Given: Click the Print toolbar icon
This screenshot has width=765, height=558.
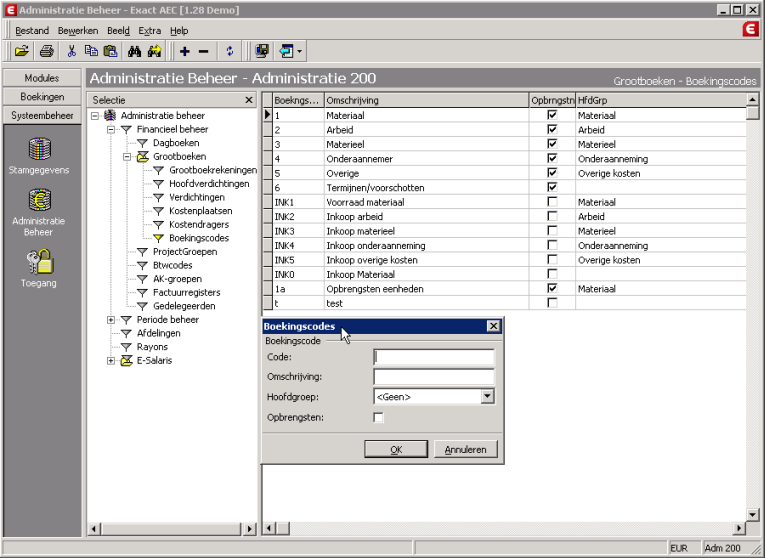Looking at the screenshot, I should coord(47,51).
